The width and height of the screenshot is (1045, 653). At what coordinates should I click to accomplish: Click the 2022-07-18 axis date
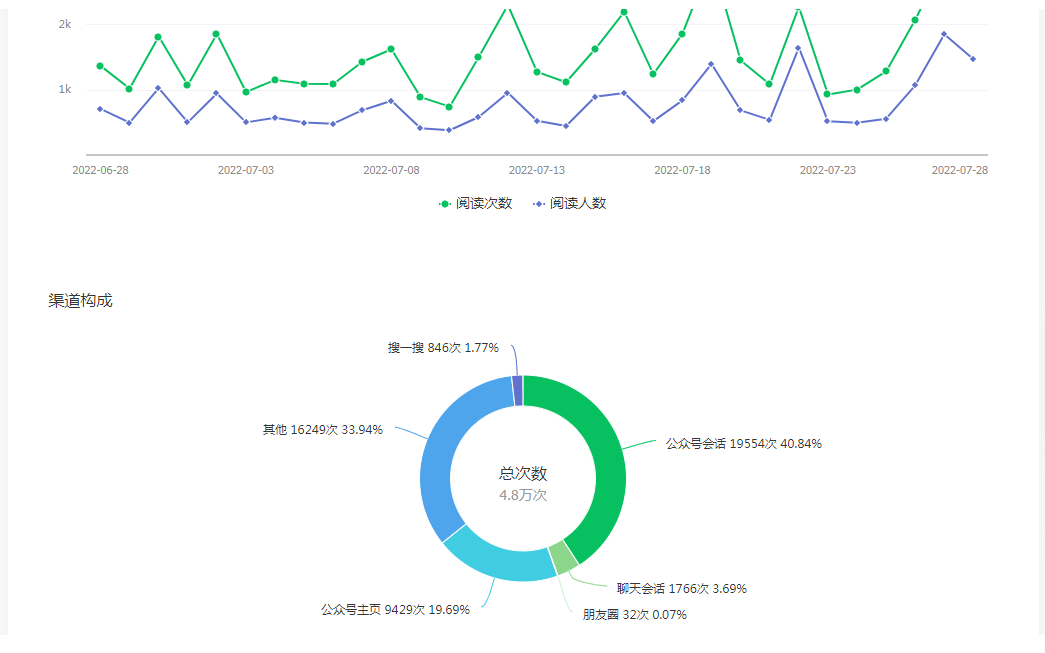[x=682, y=170]
